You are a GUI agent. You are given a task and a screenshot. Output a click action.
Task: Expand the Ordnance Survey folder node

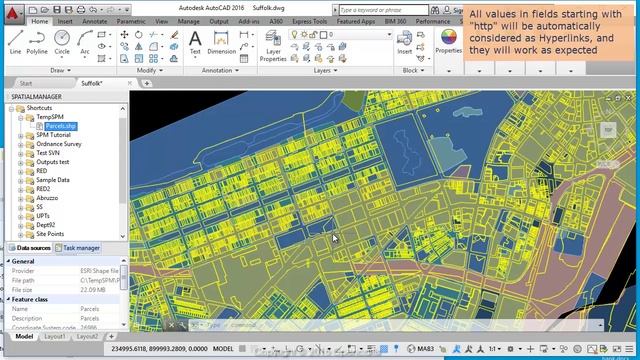[20, 144]
